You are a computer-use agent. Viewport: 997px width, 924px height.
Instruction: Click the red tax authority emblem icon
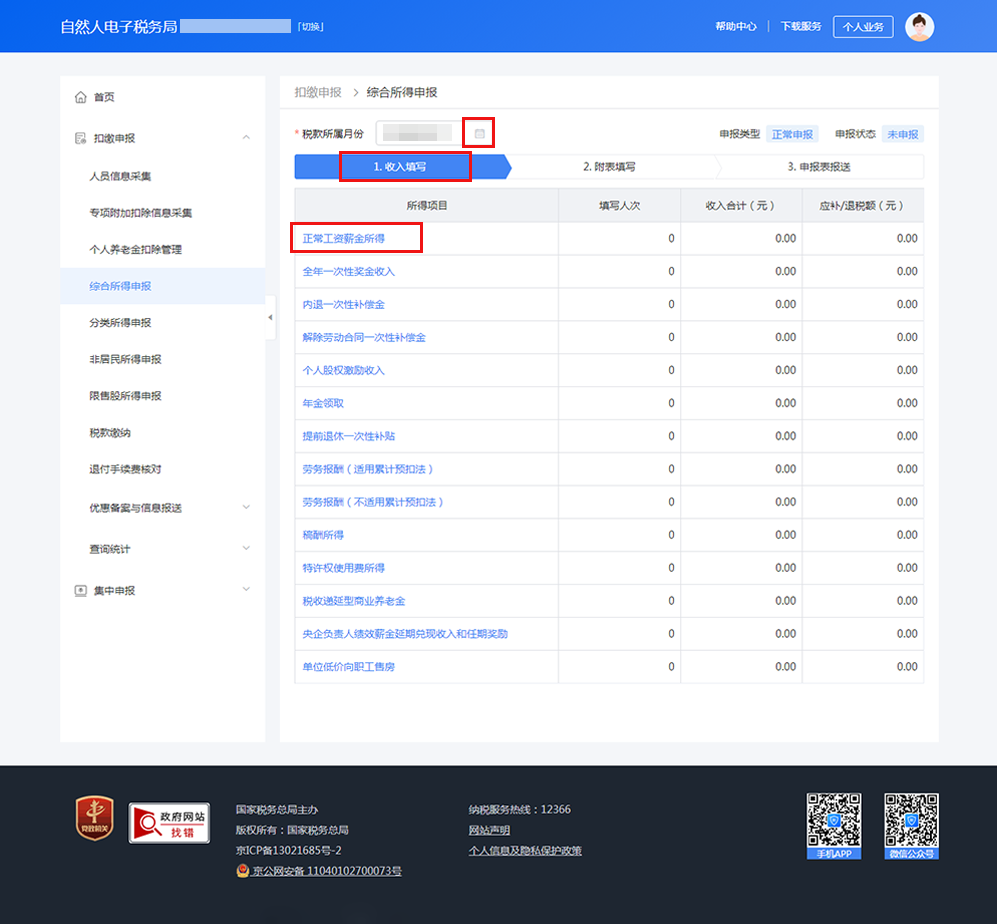95,819
